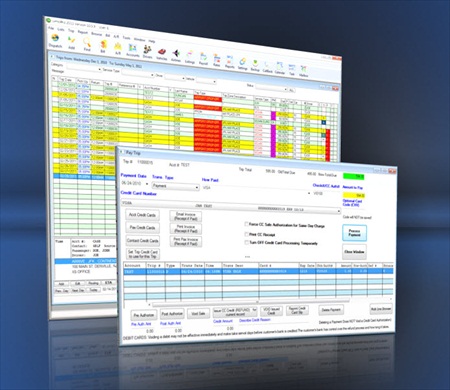Click the CallBack toolbar icon

point(267,67)
